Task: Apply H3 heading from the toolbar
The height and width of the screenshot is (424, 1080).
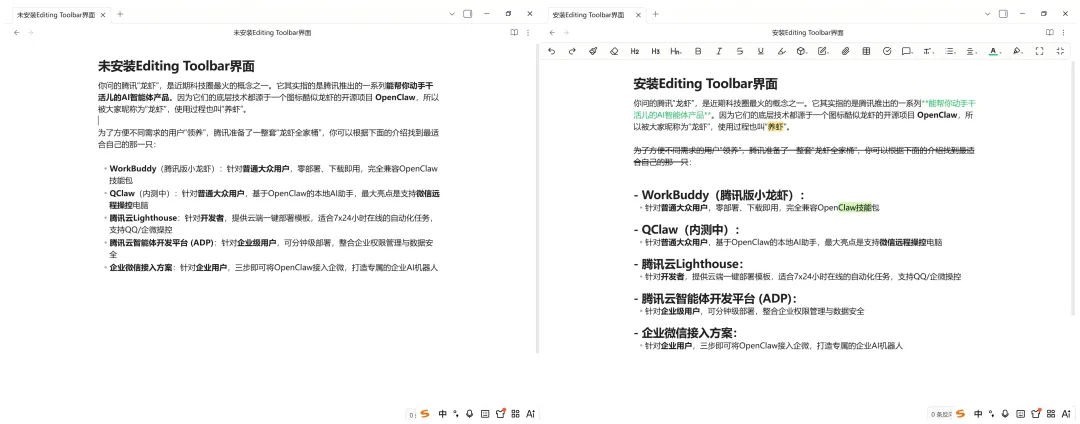Action: (x=656, y=51)
